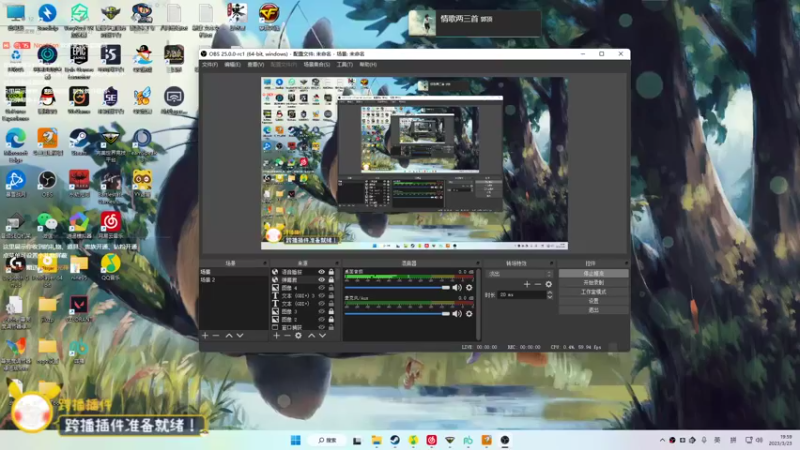The height and width of the screenshot is (450, 800).
Task: Open the 场景集合(S) menu in OBS
Action: coord(316,65)
